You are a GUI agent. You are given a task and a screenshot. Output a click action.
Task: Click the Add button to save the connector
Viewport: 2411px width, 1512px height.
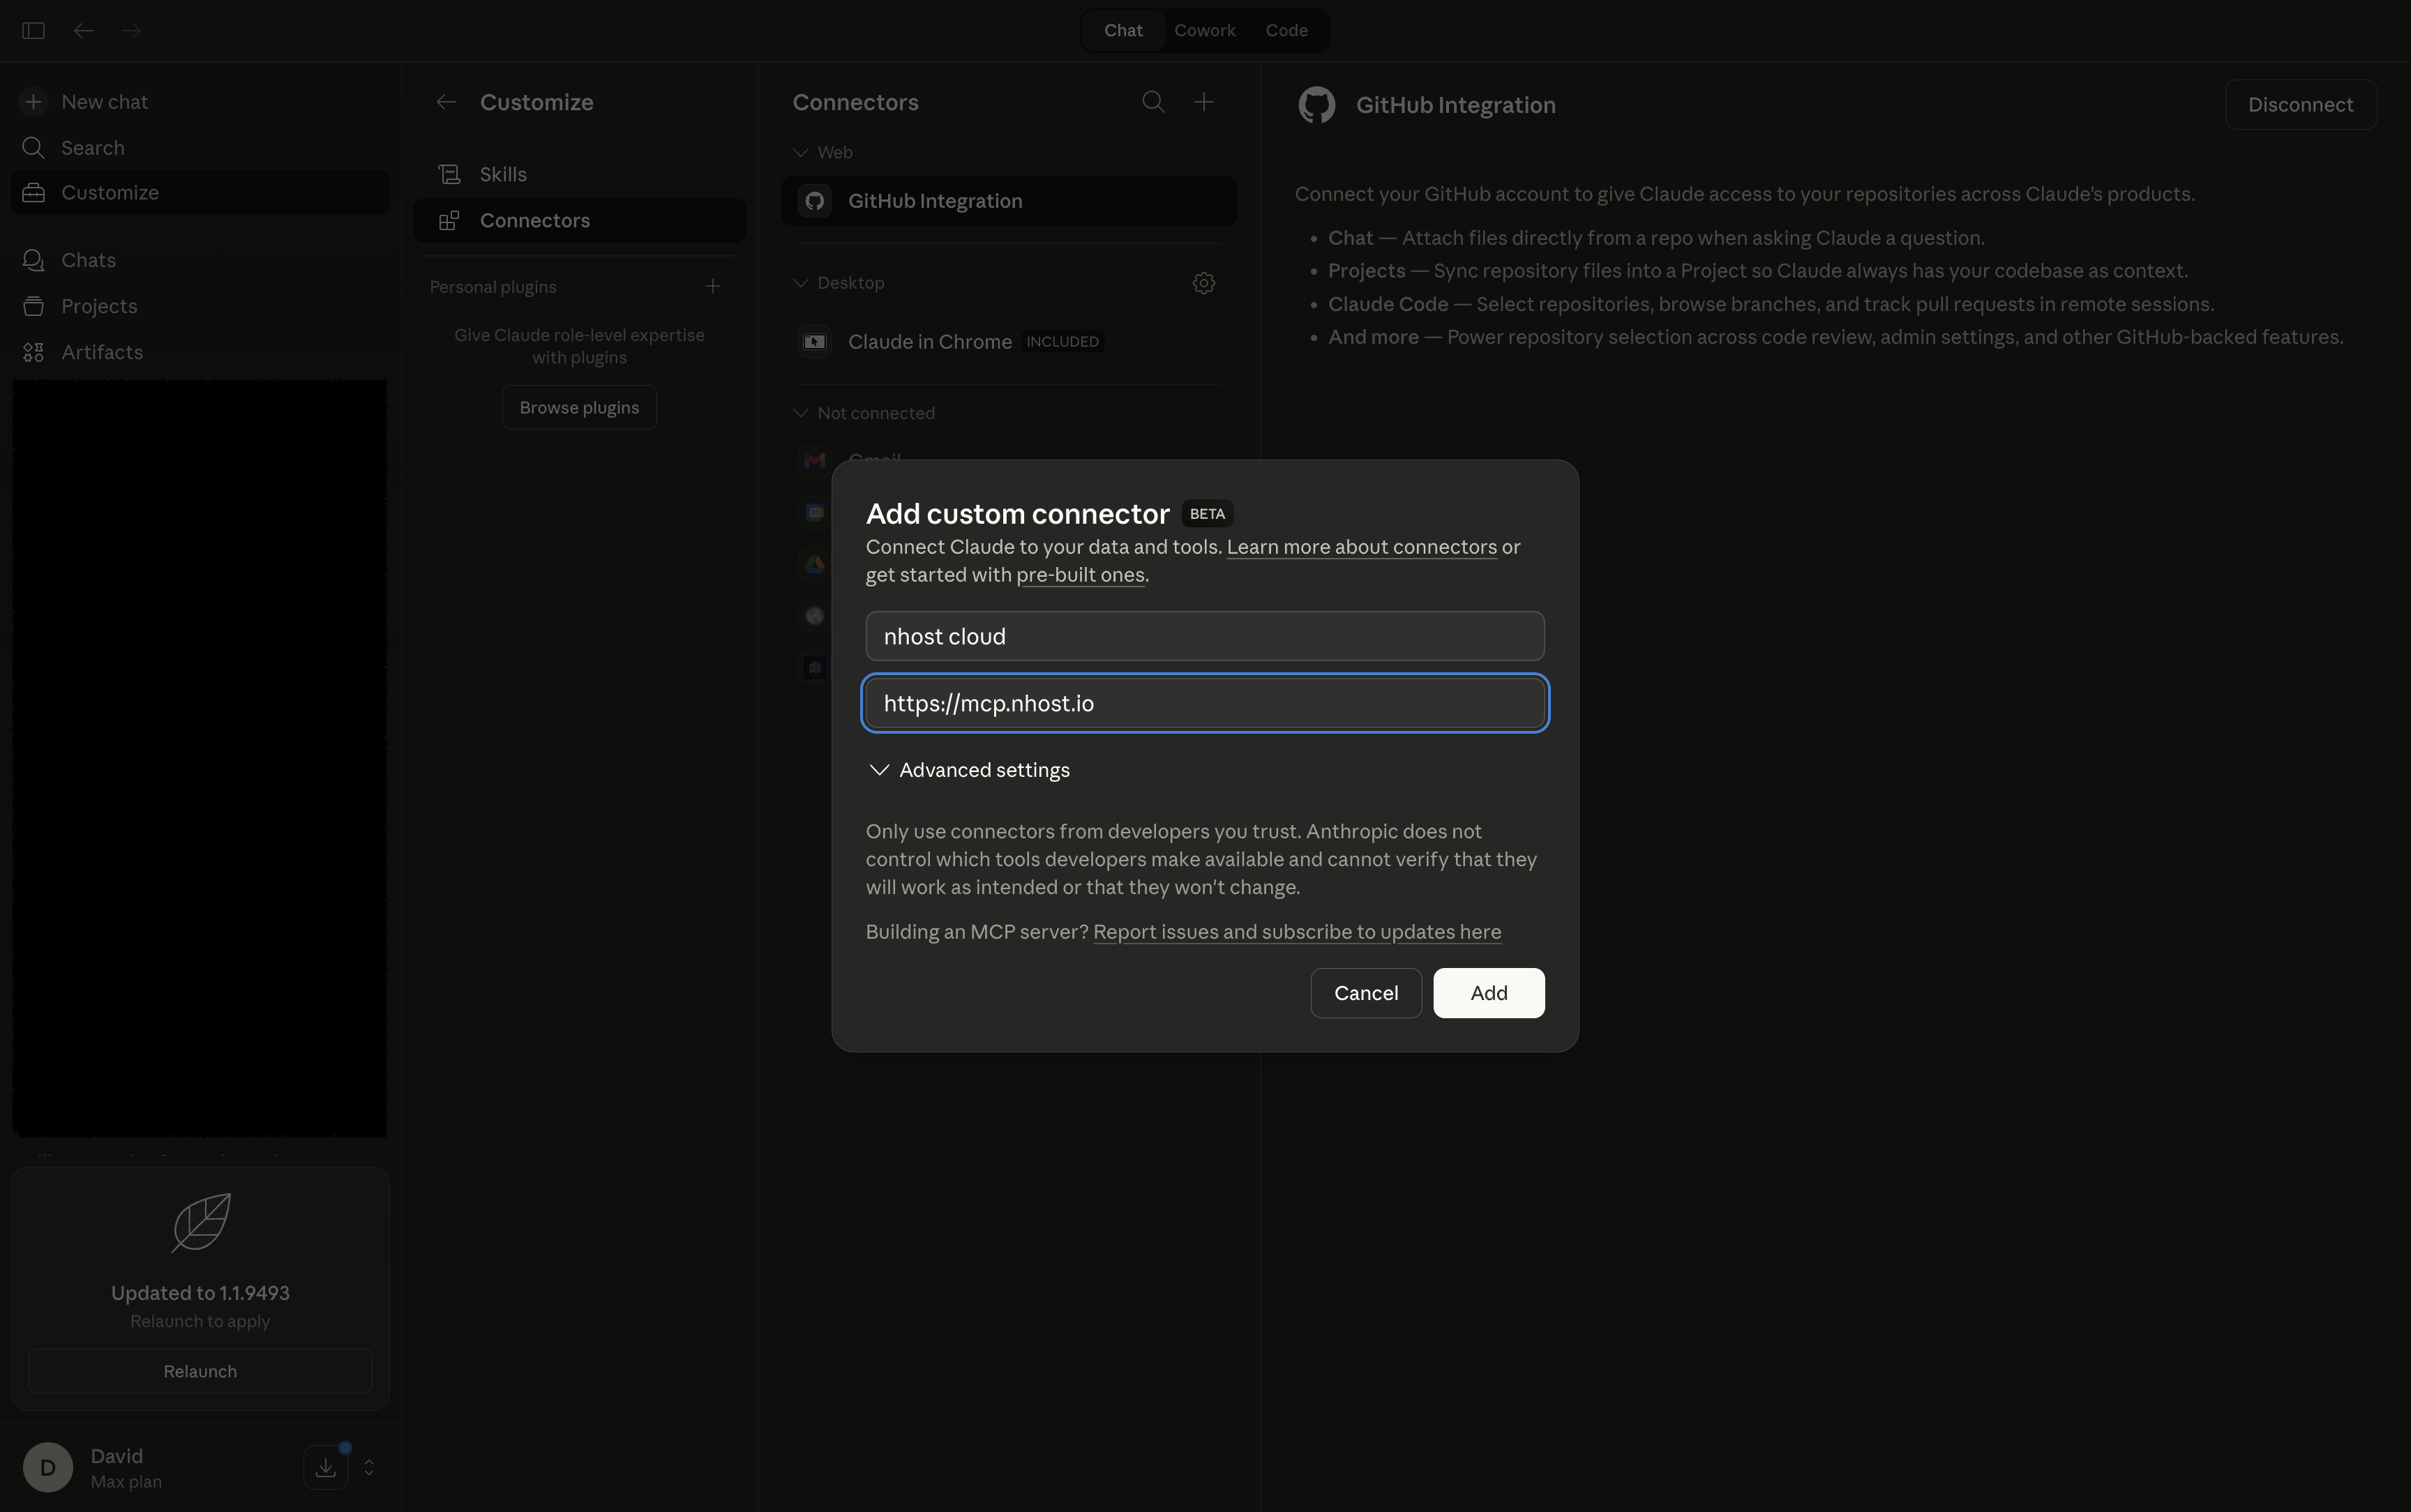click(x=1487, y=993)
